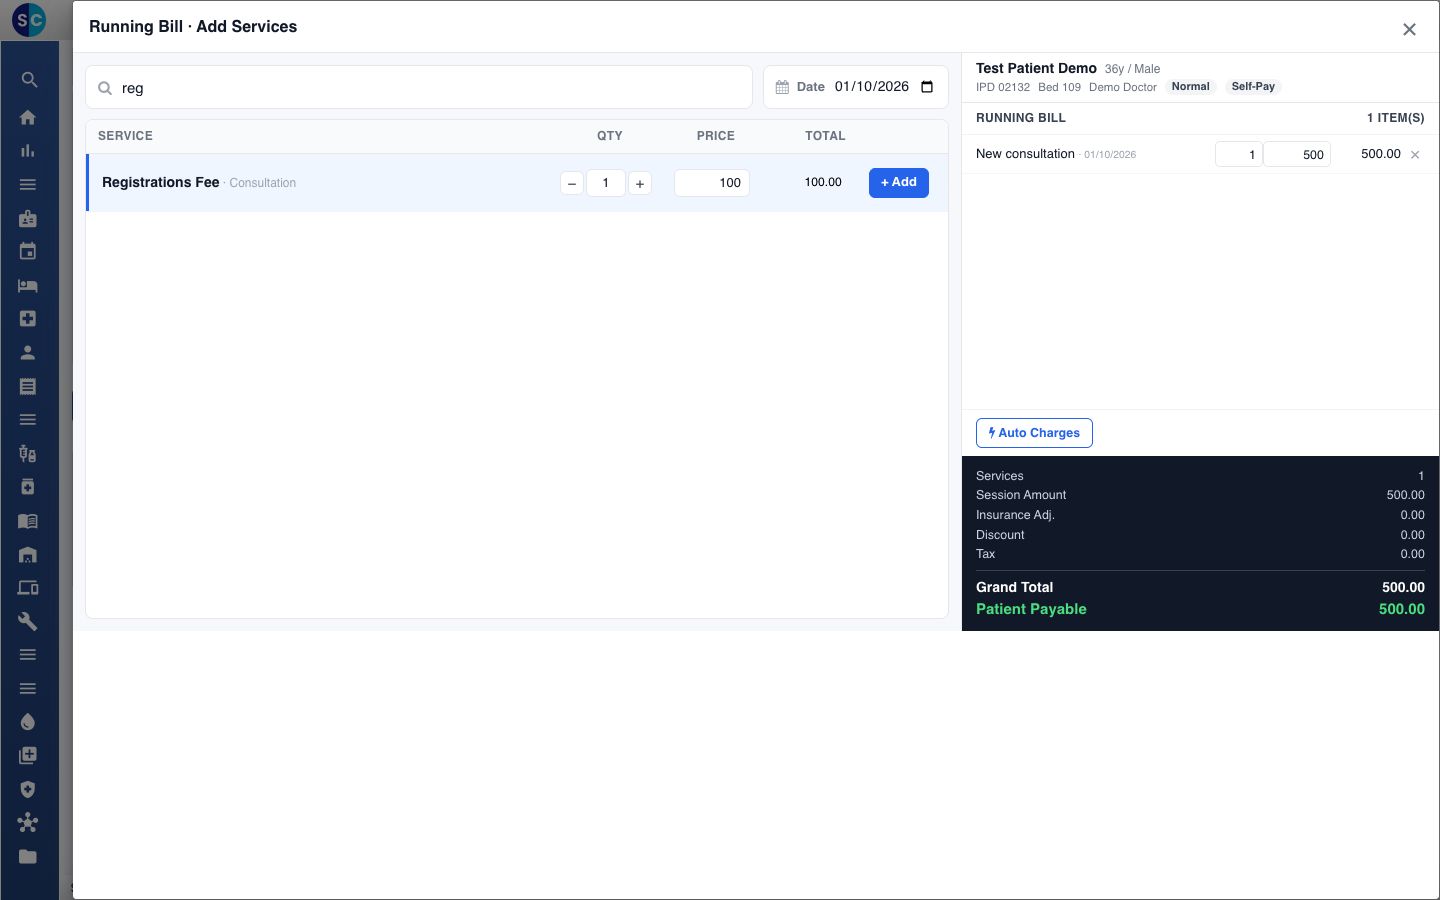Edit New consultation quantity in running bill
Image resolution: width=1440 pixels, height=900 pixels.
pyautogui.click(x=1239, y=154)
